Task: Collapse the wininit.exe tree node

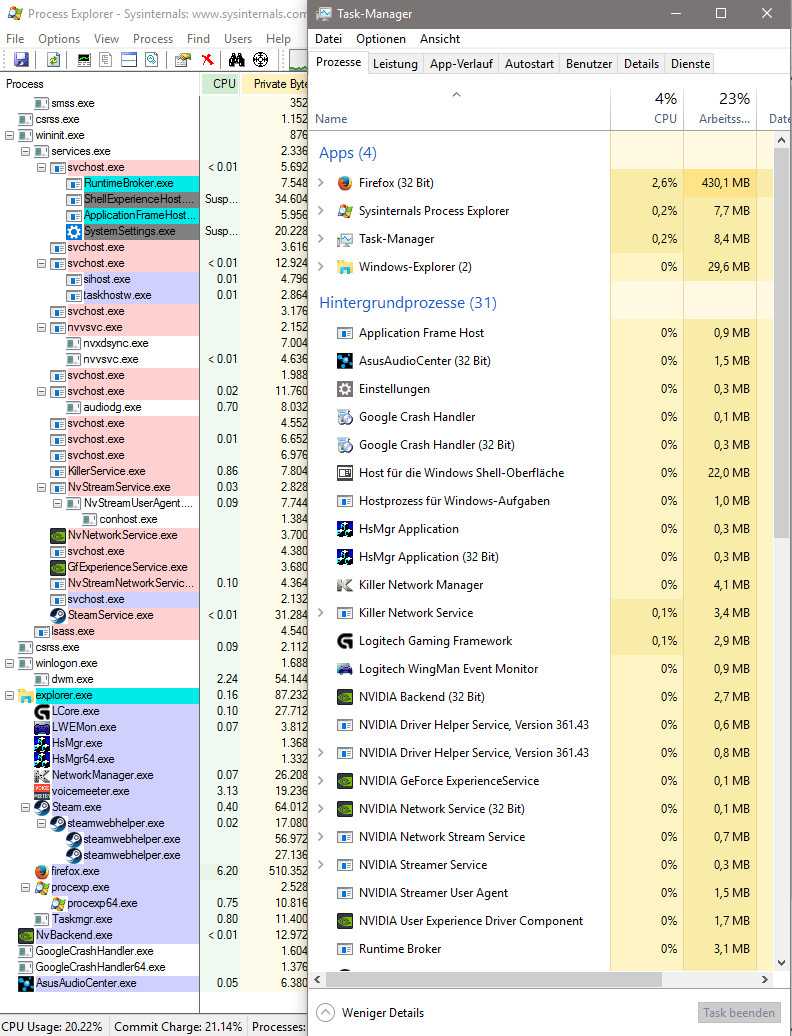Action: coord(9,135)
